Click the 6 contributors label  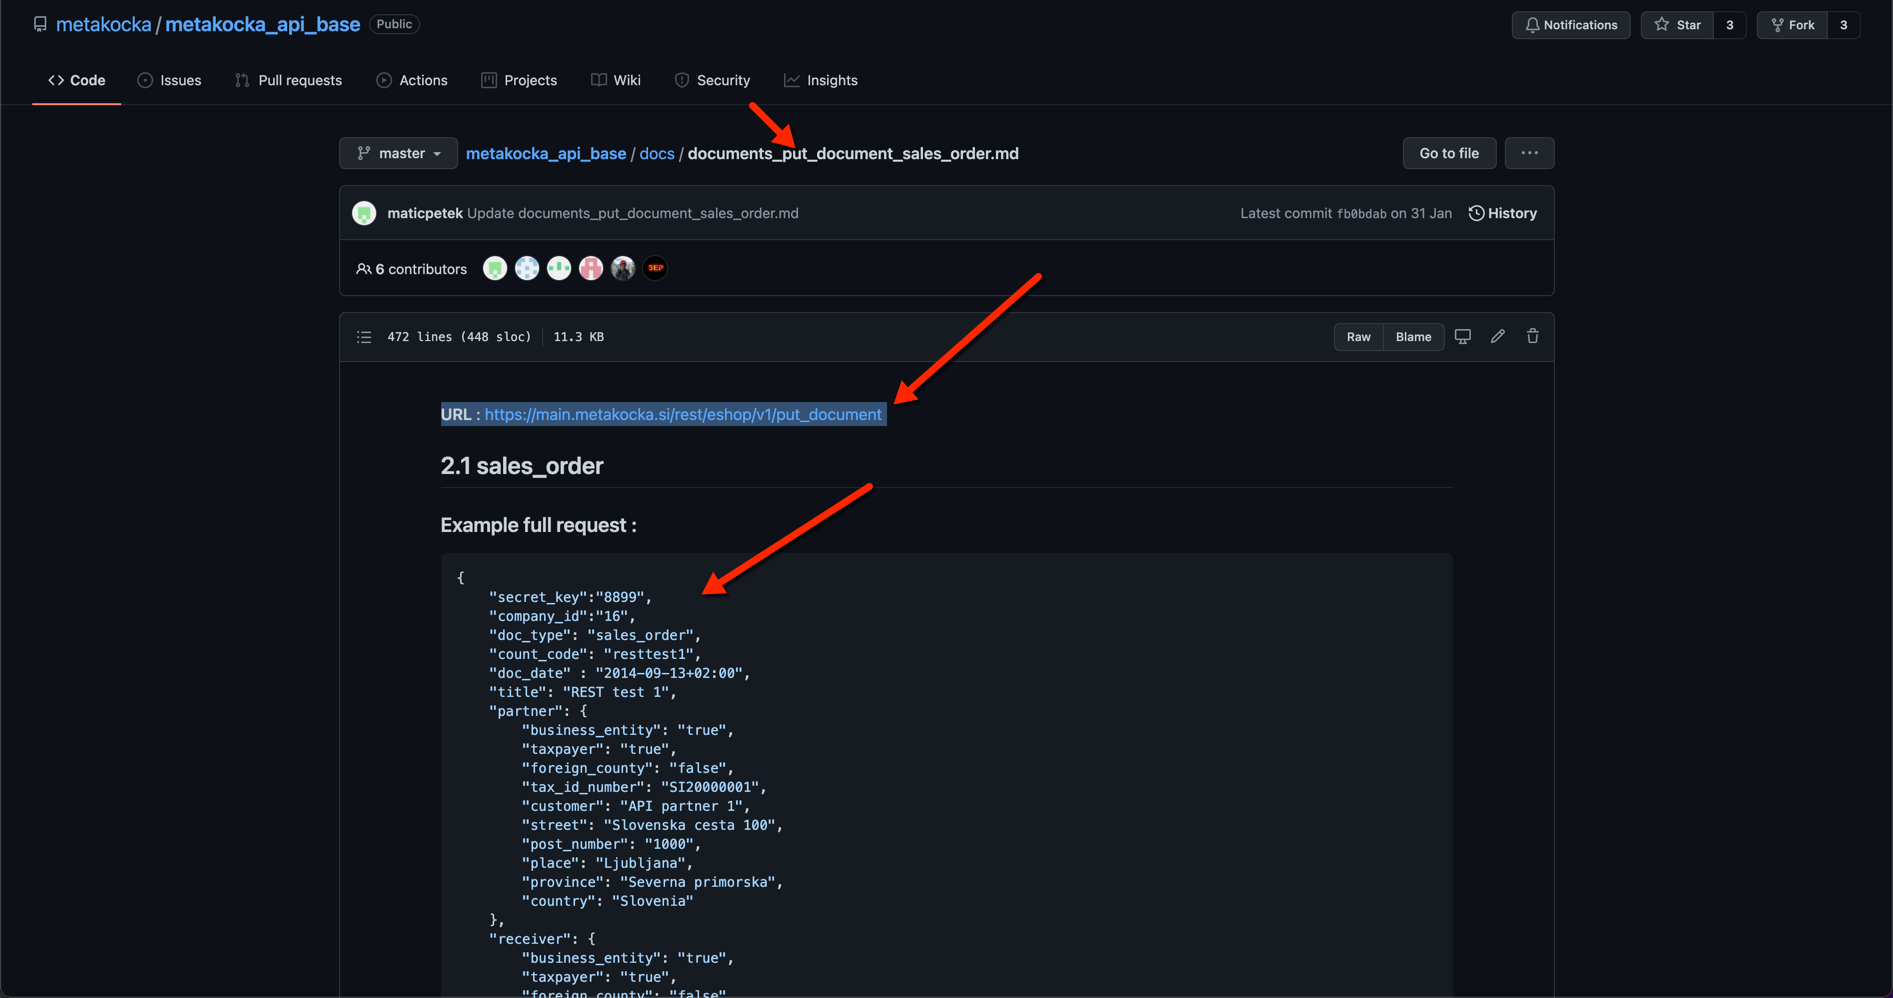coord(411,269)
